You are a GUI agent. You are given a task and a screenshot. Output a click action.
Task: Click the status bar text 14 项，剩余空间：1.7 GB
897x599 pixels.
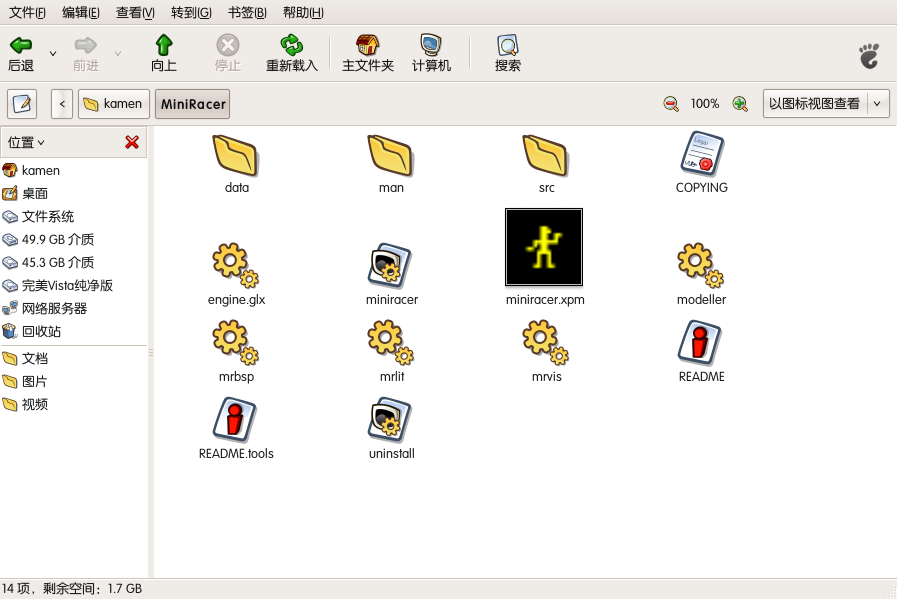(x=72, y=589)
